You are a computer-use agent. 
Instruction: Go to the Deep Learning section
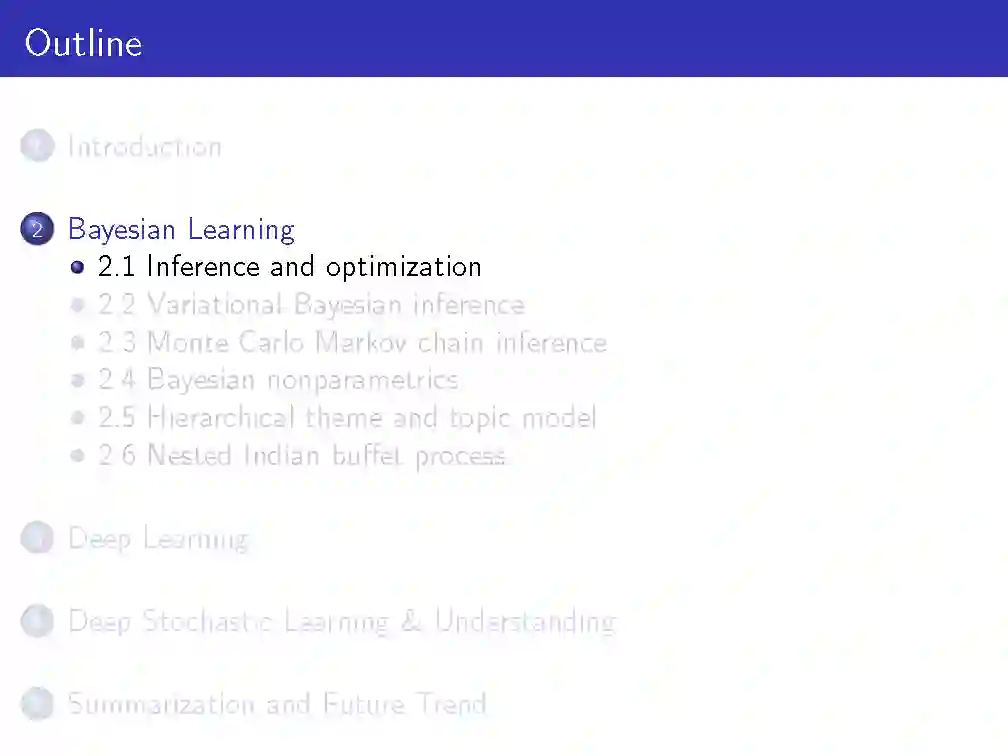(x=158, y=539)
